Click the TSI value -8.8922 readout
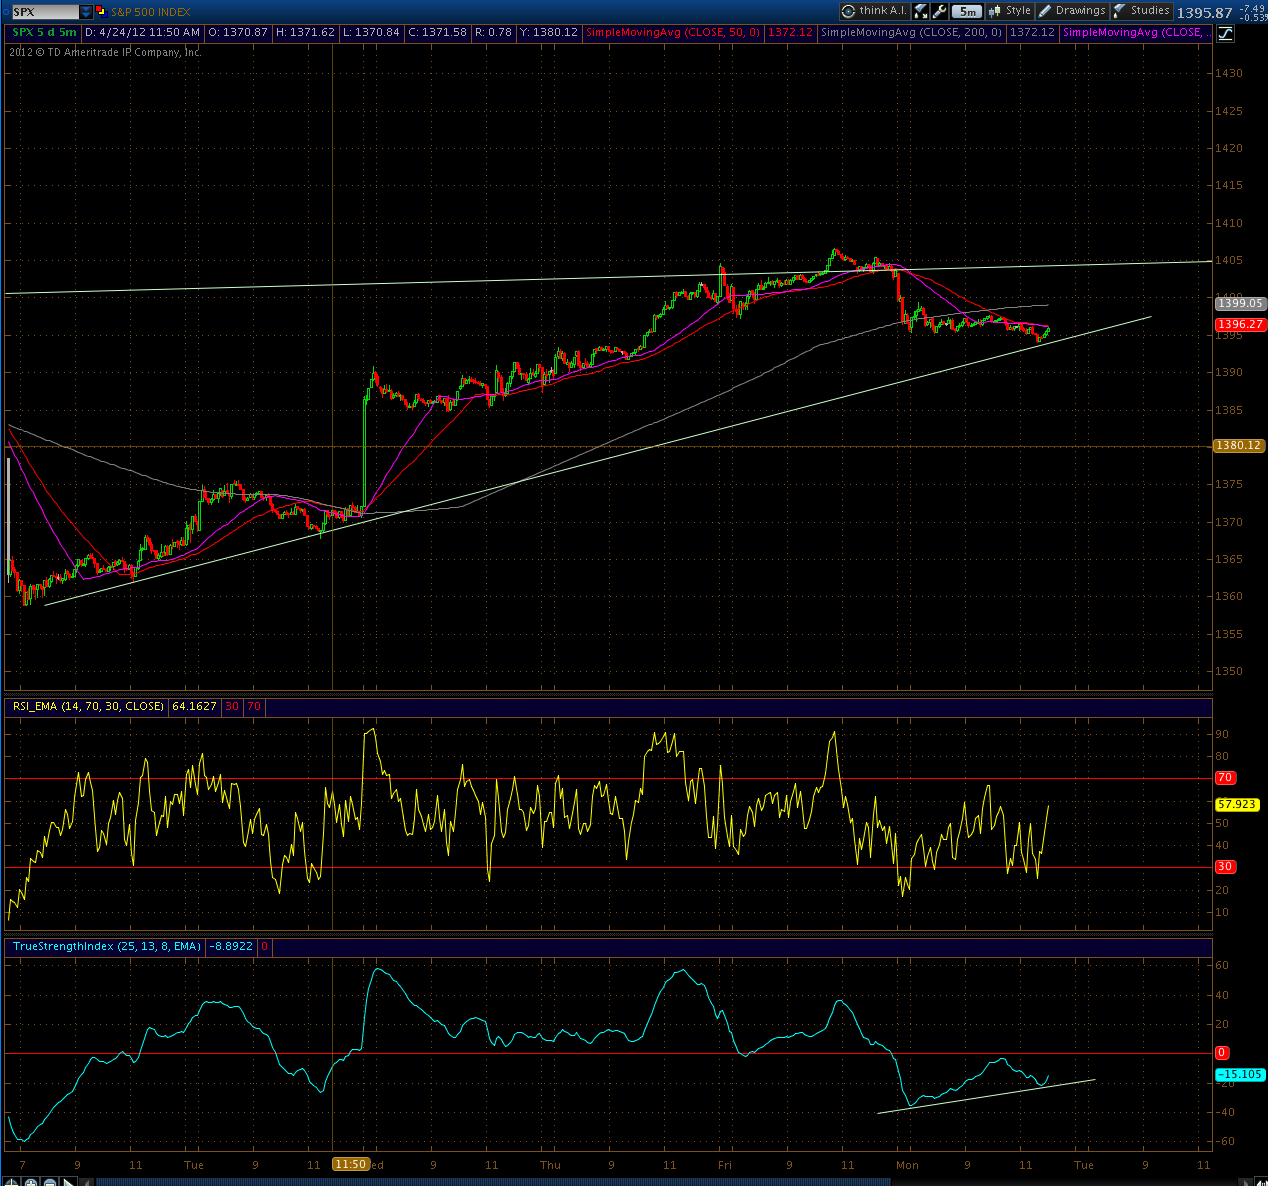The height and width of the screenshot is (1186, 1268). (230, 946)
